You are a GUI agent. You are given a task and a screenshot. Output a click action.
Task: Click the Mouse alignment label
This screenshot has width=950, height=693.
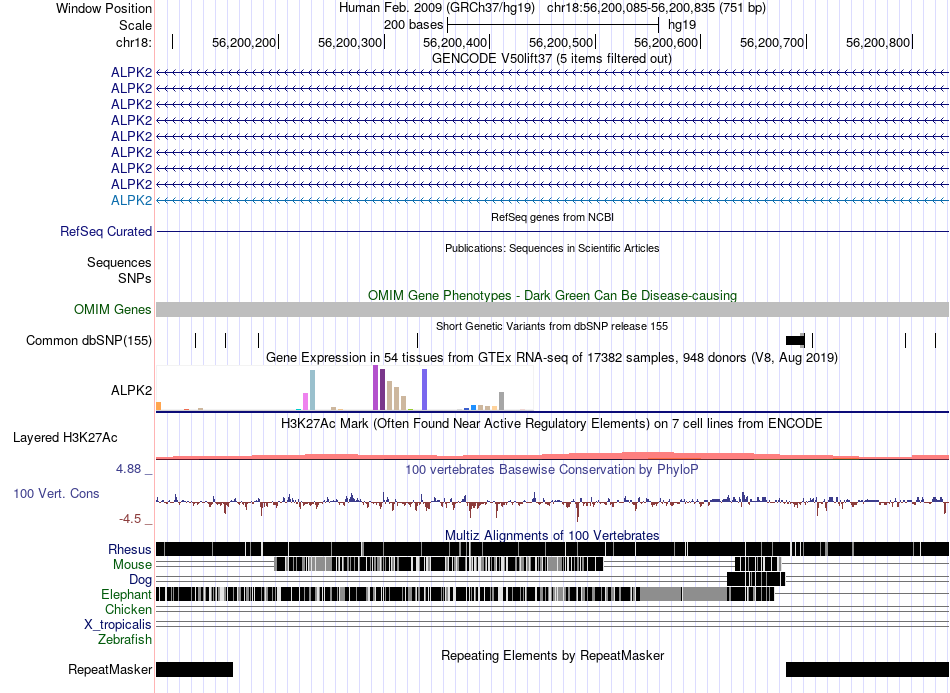[132, 565]
